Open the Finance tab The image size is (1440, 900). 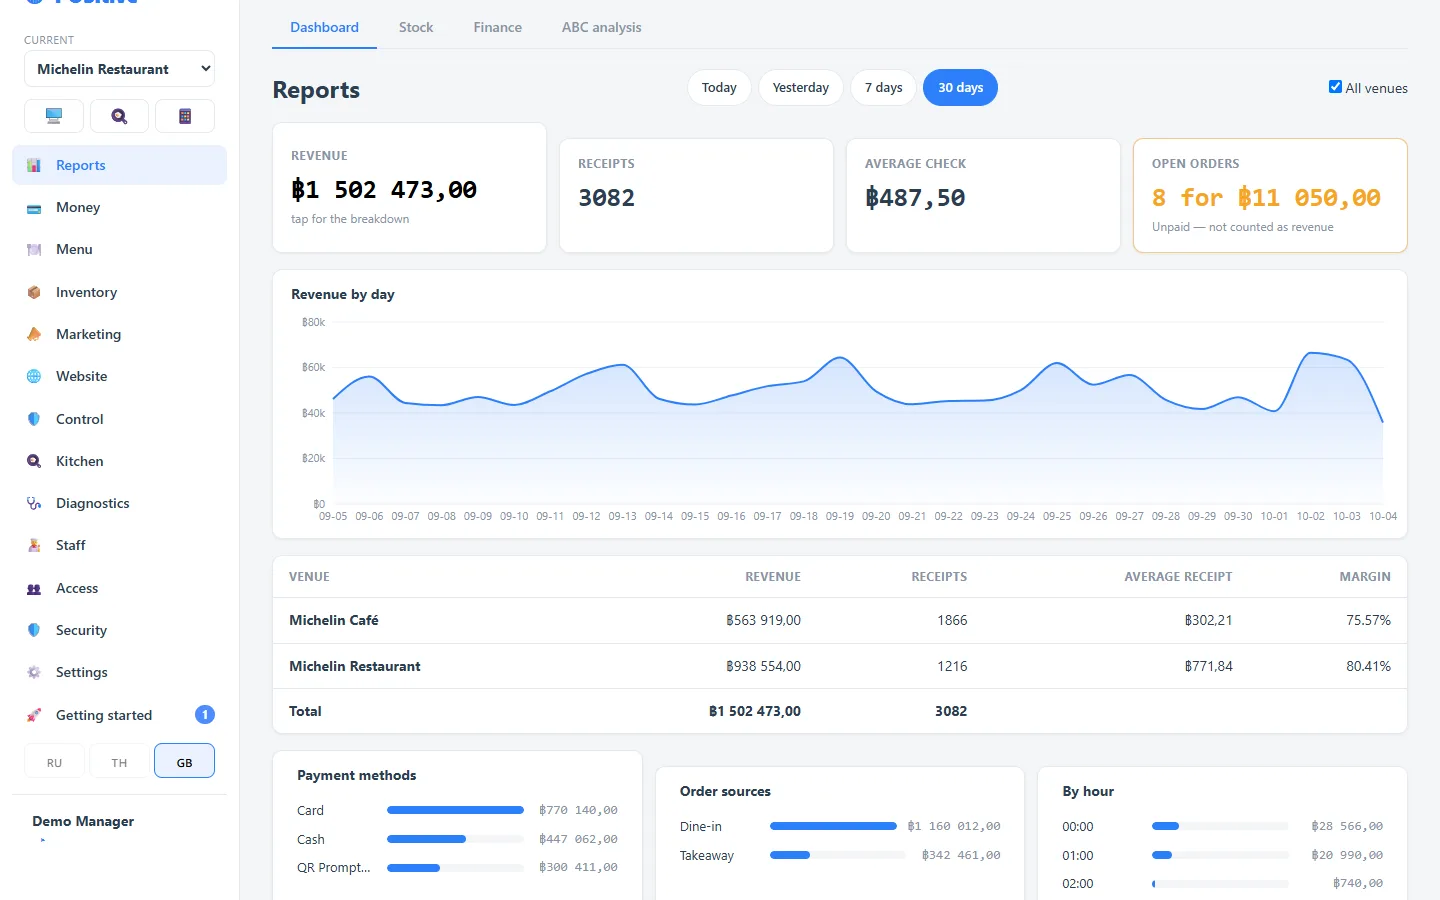[497, 27]
